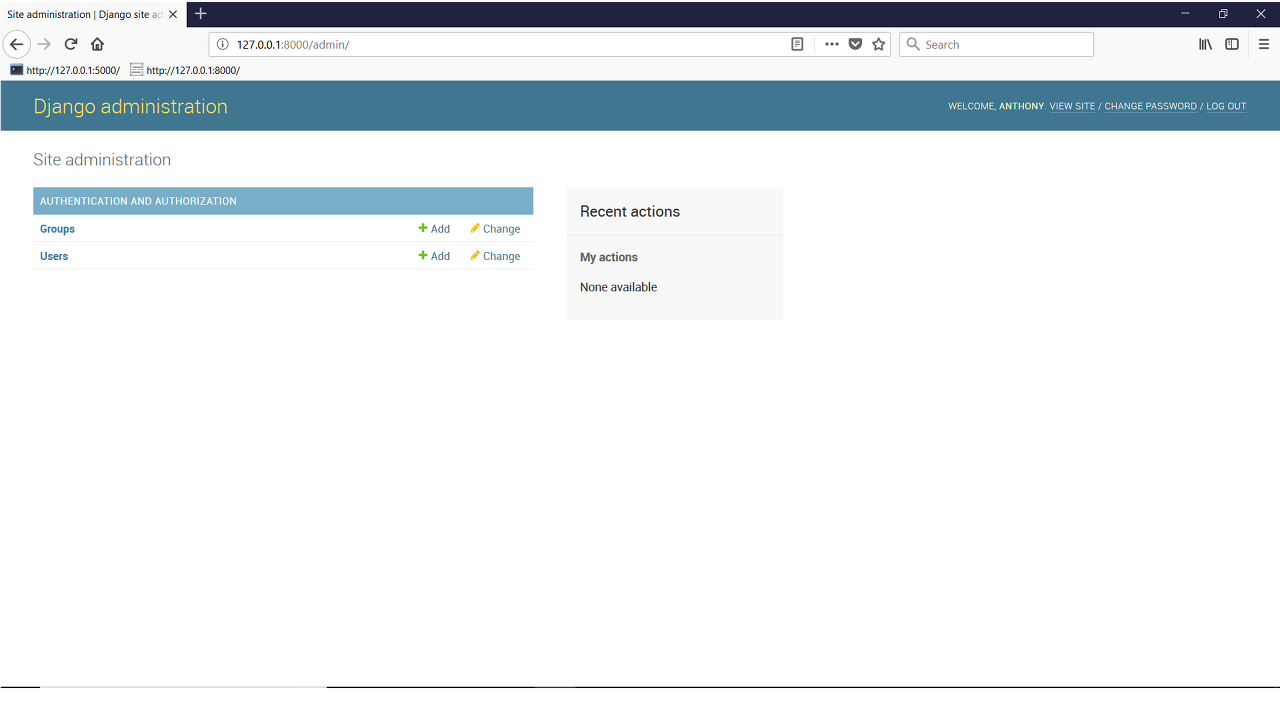The width and height of the screenshot is (1280, 720).
Task: Open the browser home page icon
Action: pos(97,44)
